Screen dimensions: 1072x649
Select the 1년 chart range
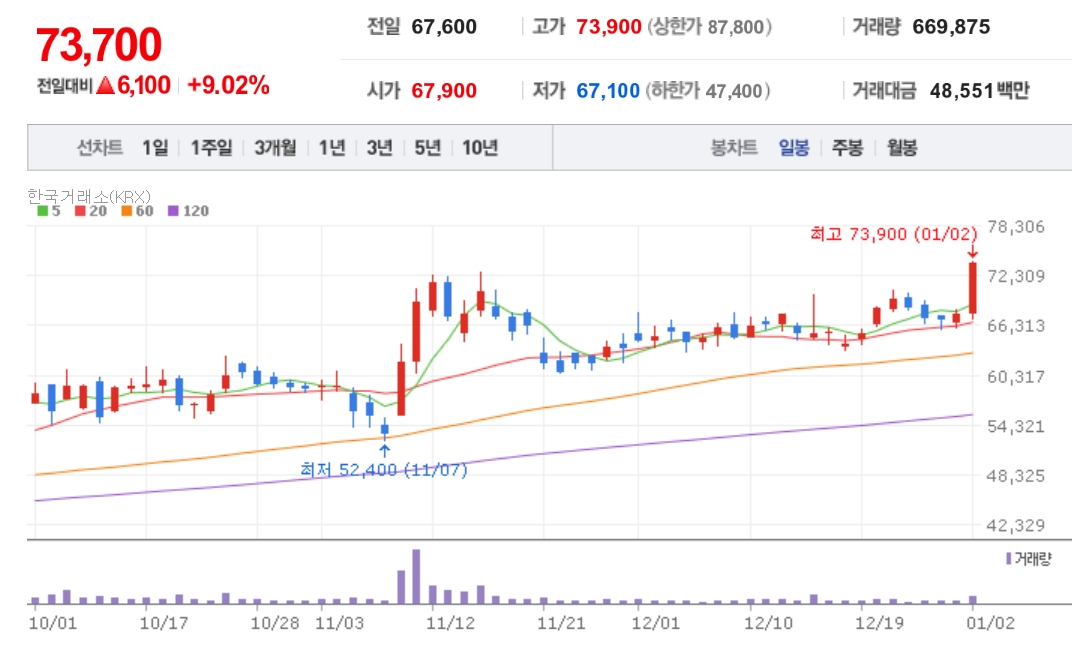[332, 148]
